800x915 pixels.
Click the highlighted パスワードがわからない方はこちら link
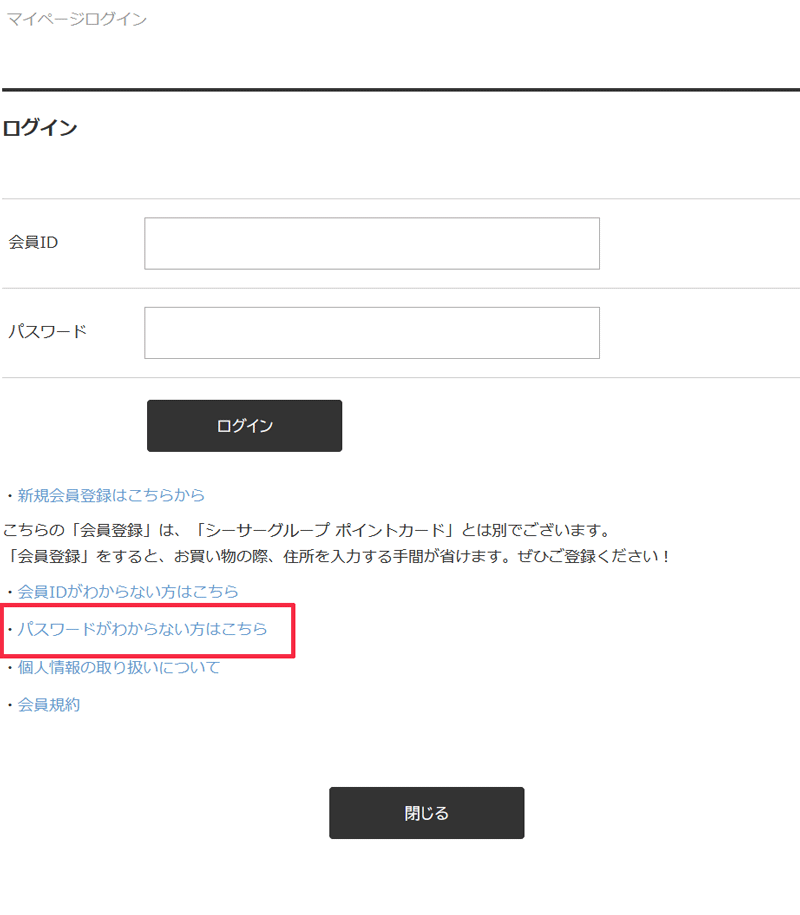click(x=142, y=629)
